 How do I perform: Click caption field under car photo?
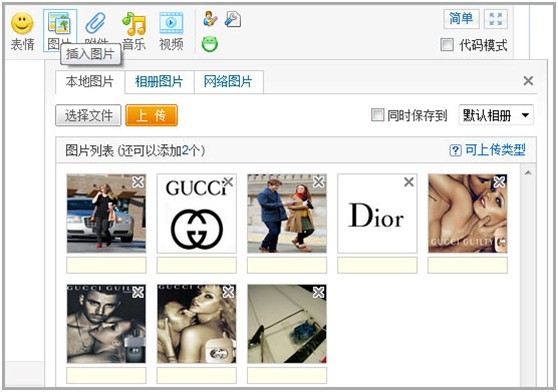(x=106, y=265)
